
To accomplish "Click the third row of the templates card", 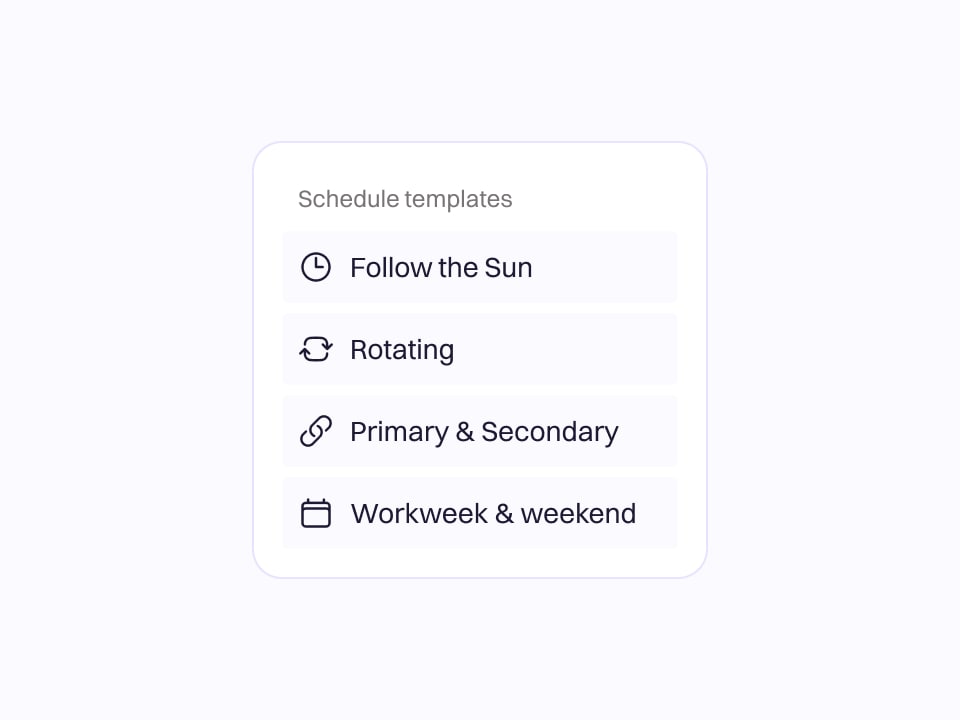I will (480, 431).
